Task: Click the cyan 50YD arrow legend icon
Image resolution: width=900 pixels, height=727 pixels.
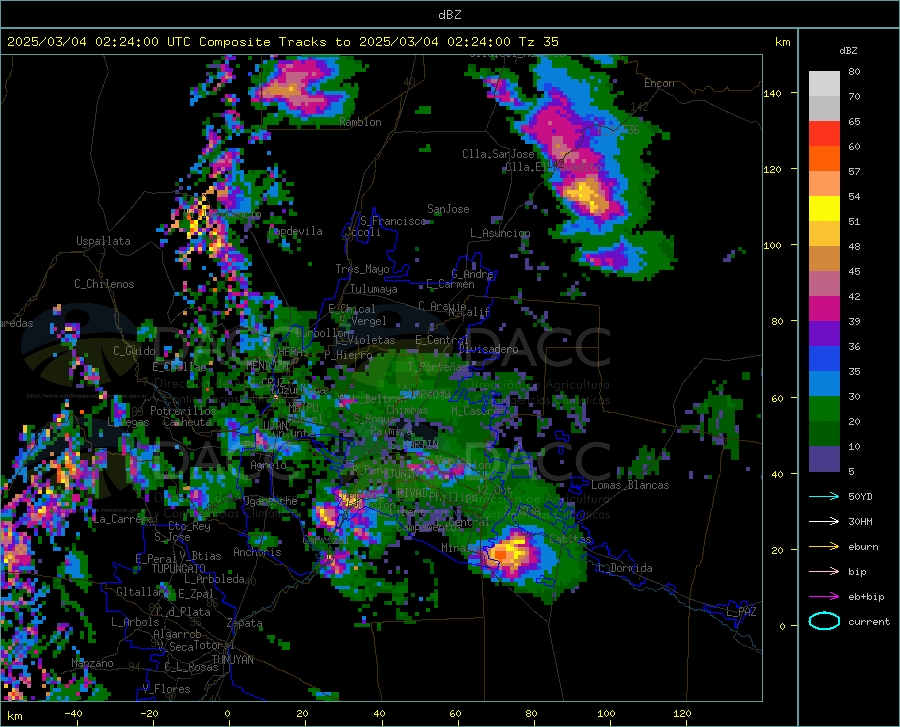Action: coord(824,496)
